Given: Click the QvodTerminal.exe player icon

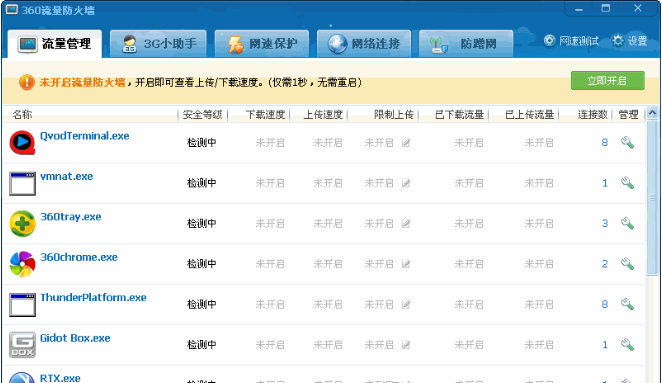Looking at the screenshot, I should tap(22, 142).
